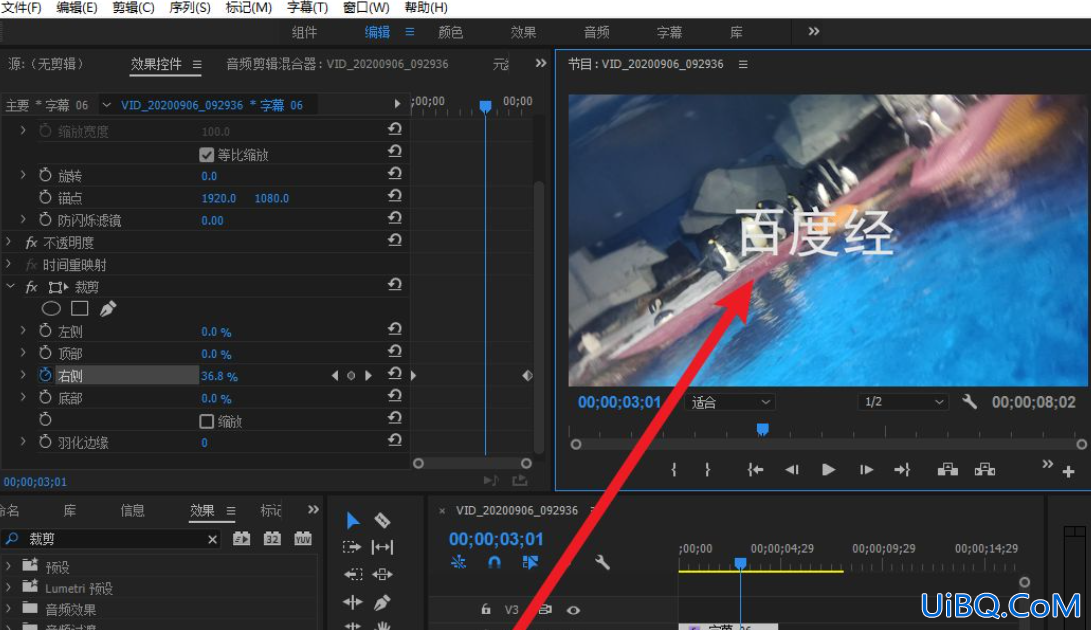Screen dimensions: 1091x630
Task: Click Mark In button in program monitor
Action: (674, 470)
